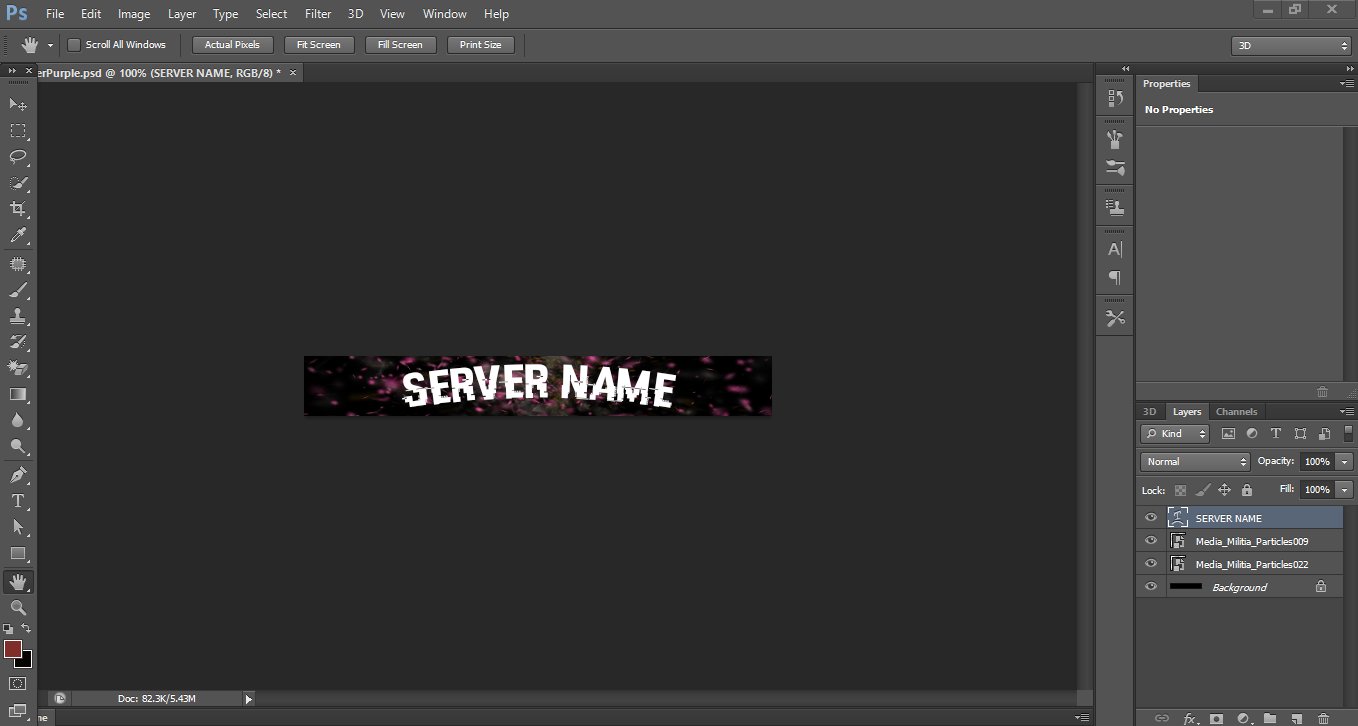Select the Gradient tool
The width and height of the screenshot is (1358, 726).
tap(18, 395)
